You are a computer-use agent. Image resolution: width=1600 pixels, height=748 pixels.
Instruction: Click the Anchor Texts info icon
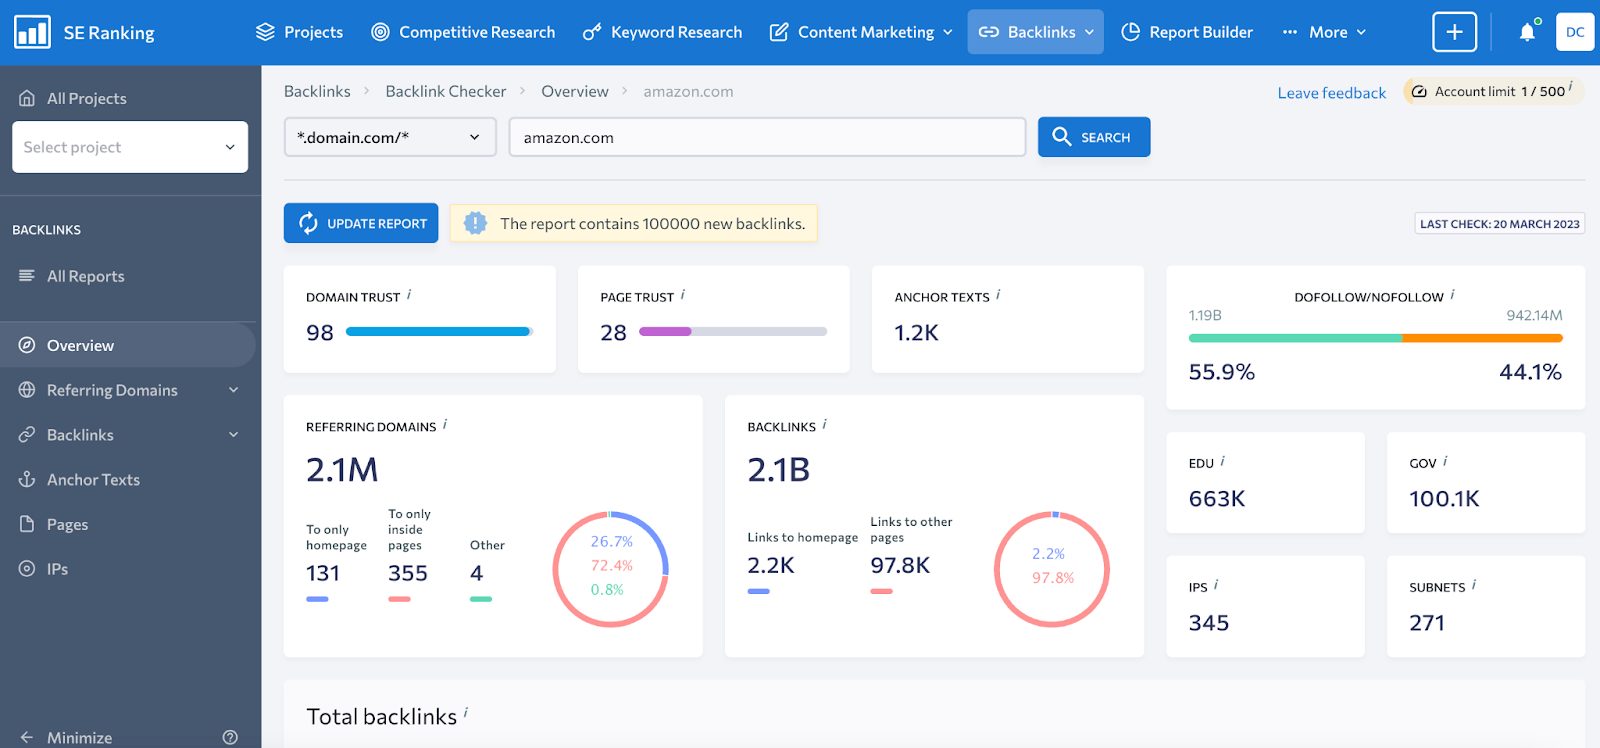(x=998, y=295)
